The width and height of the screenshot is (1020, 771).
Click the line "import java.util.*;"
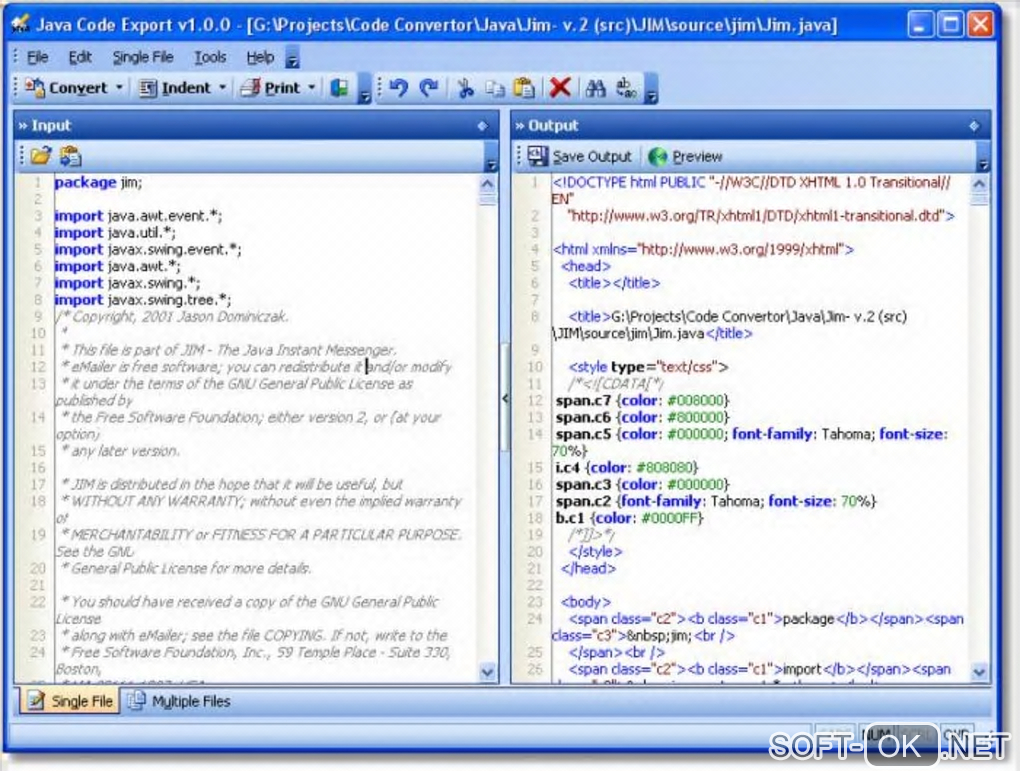click(114, 233)
